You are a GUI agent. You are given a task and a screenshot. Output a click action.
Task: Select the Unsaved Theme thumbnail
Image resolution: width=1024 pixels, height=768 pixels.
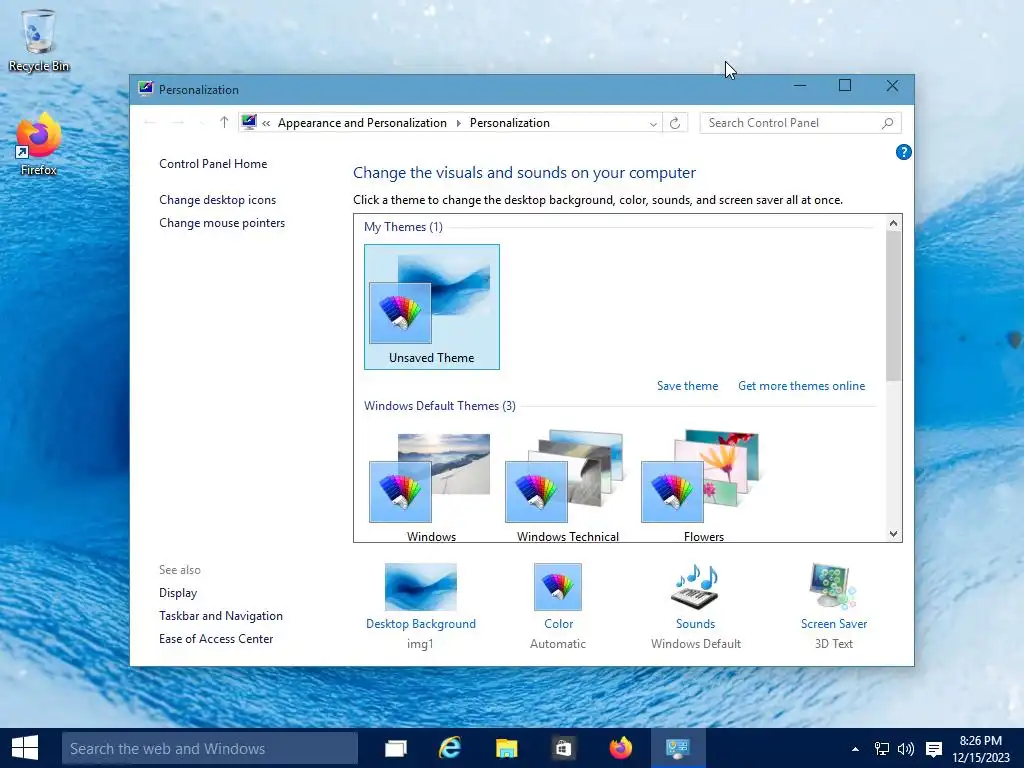(x=432, y=307)
